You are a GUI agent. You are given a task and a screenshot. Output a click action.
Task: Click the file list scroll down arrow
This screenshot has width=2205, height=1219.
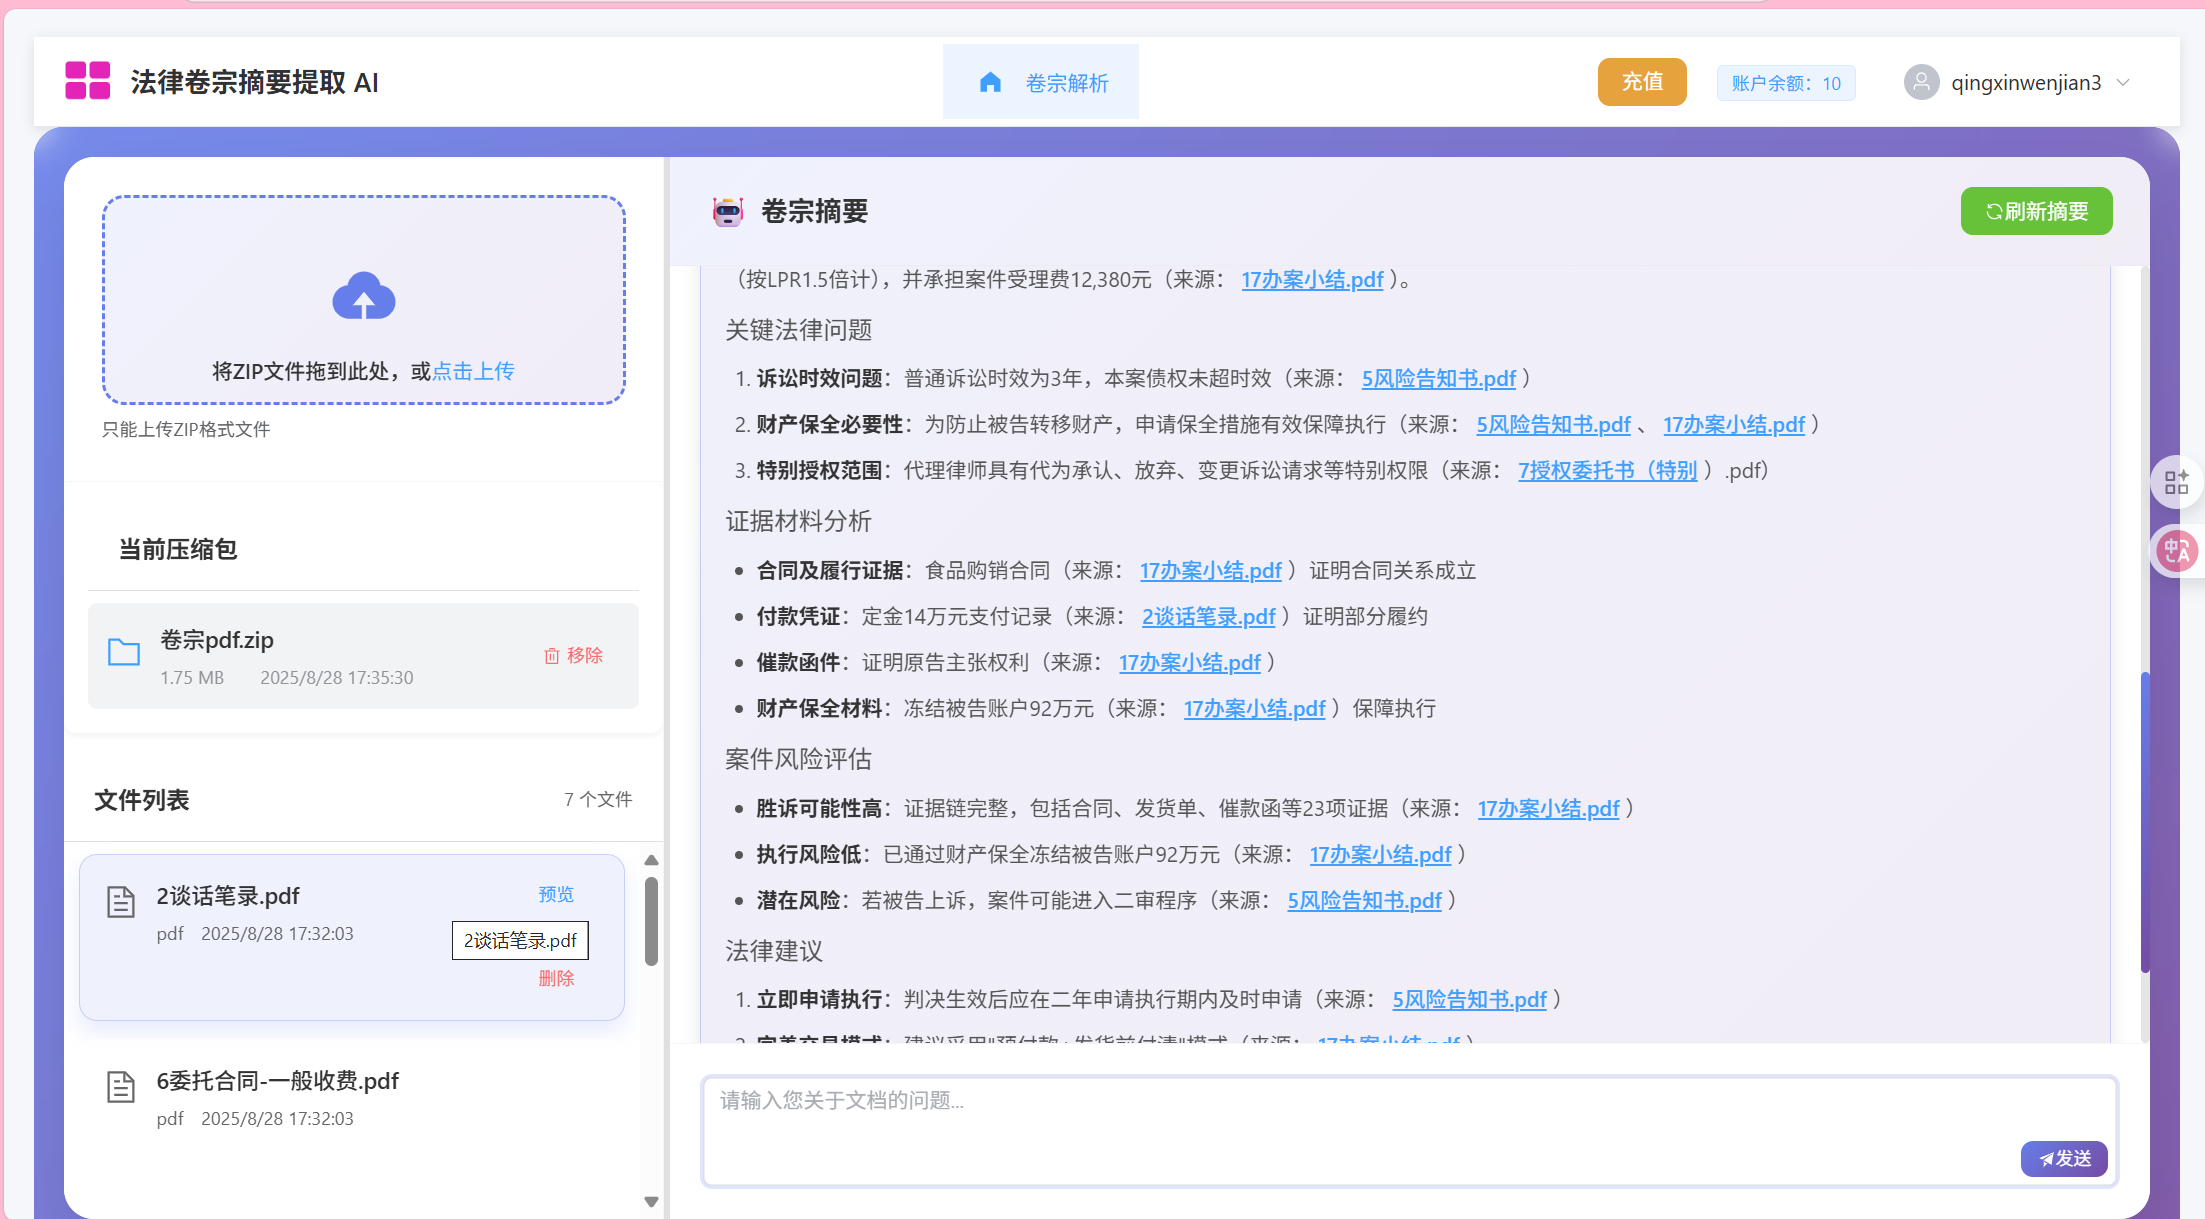pos(651,1202)
